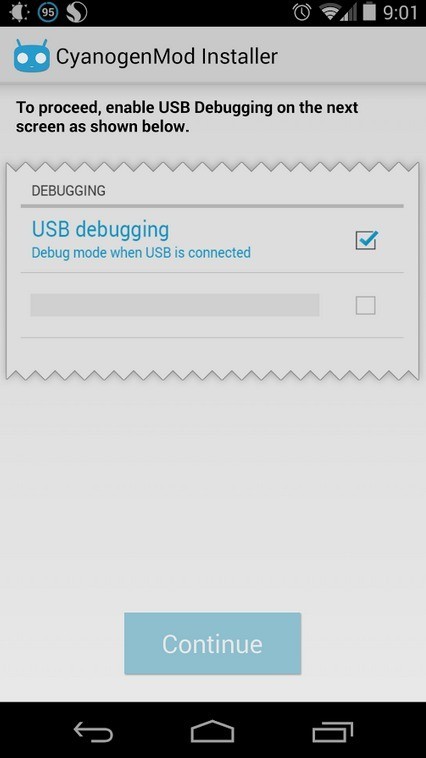Tap the Wi-Fi status icon
This screenshot has height=758, width=426.
330,13
